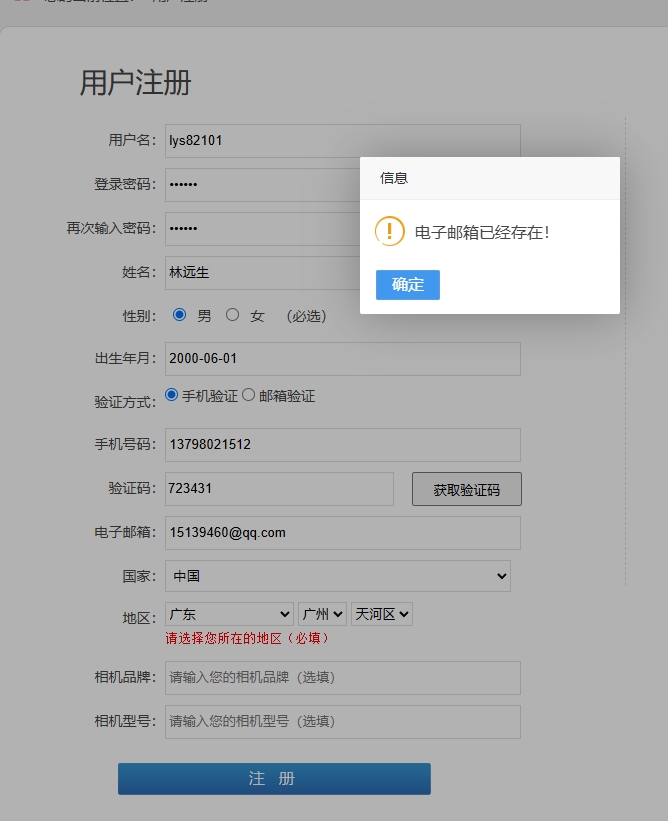Click into the 登录密码 password field
This screenshot has width=668, height=821.
pos(262,185)
